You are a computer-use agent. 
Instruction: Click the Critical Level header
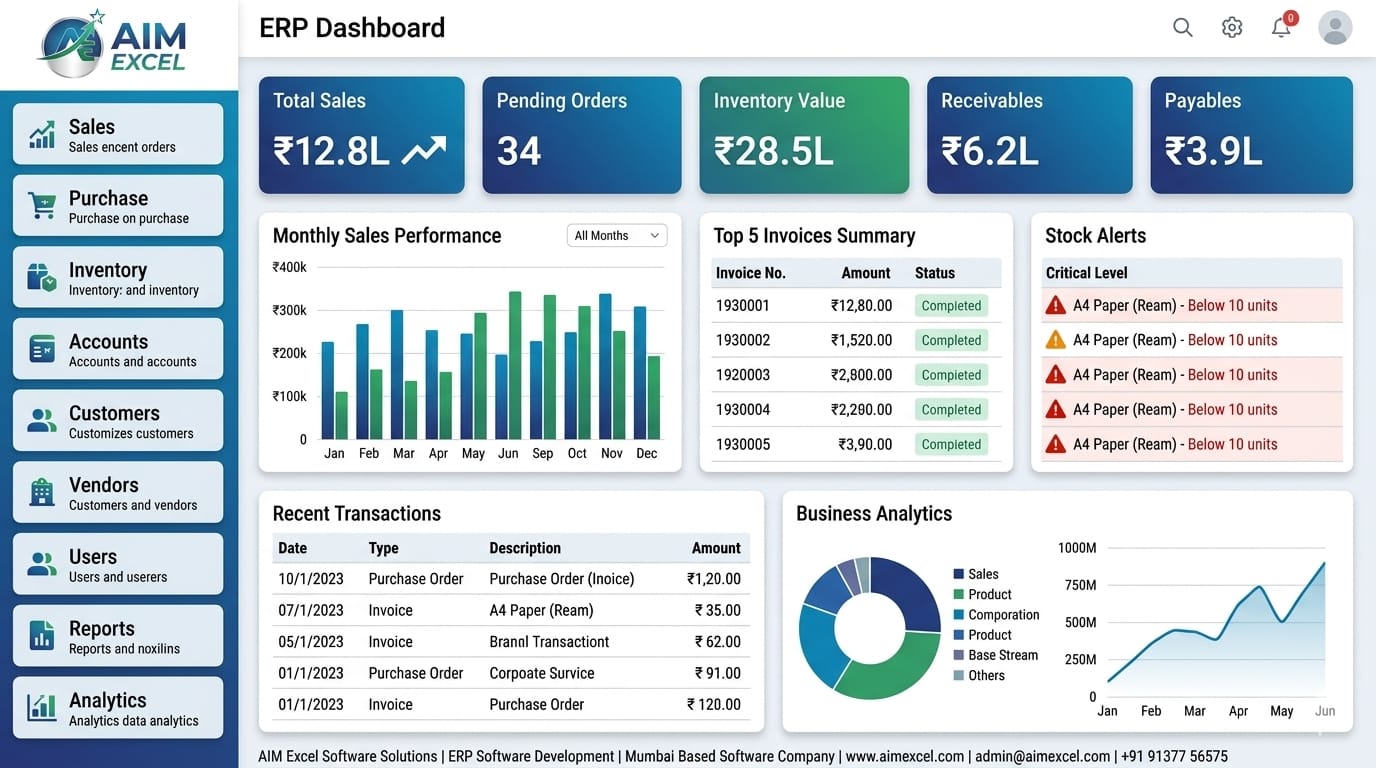click(x=1087, y=273)
